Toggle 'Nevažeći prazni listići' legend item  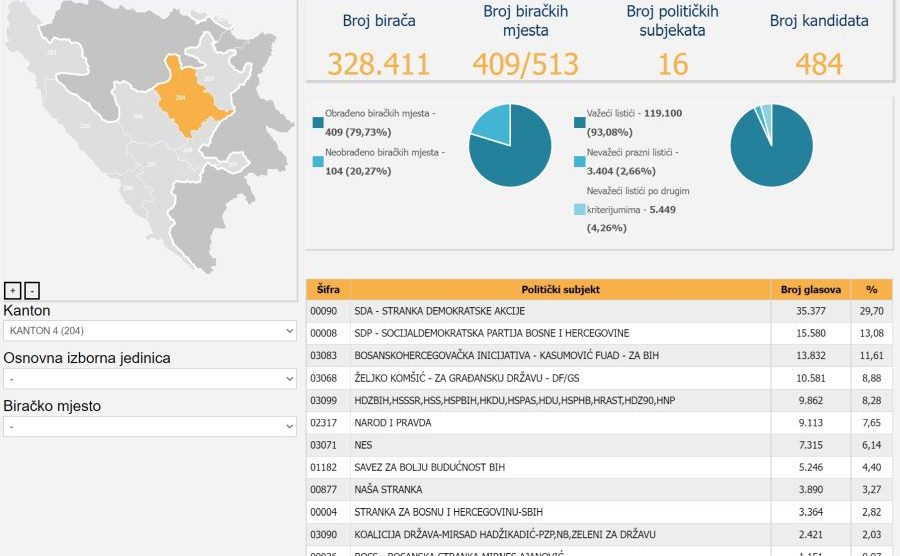coord(580,162)
